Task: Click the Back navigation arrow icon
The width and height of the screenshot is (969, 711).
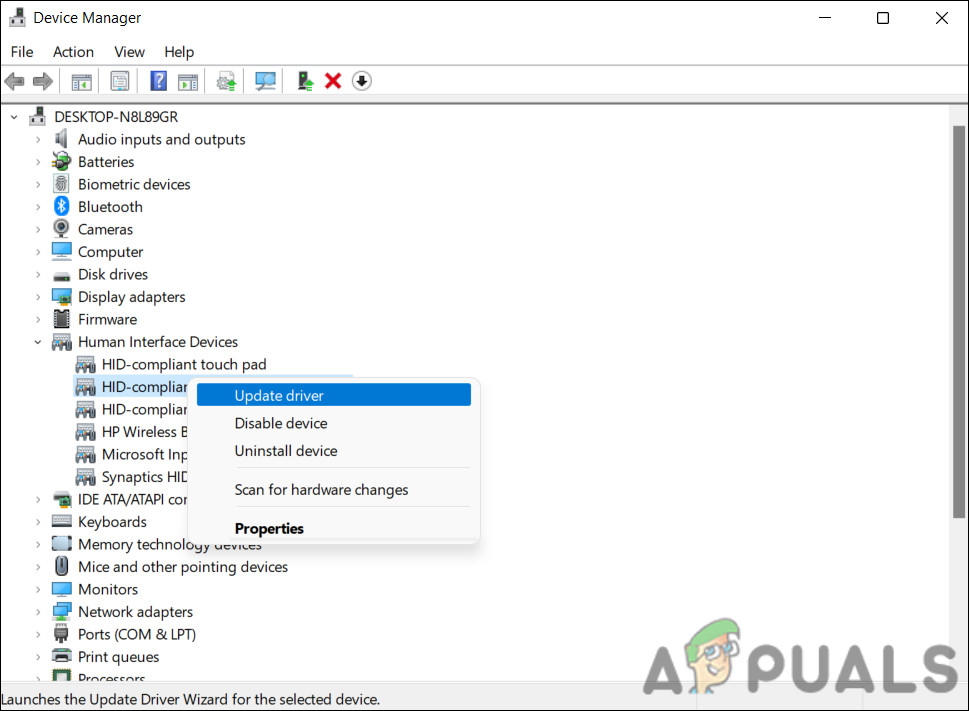Action: click(14, 80)
